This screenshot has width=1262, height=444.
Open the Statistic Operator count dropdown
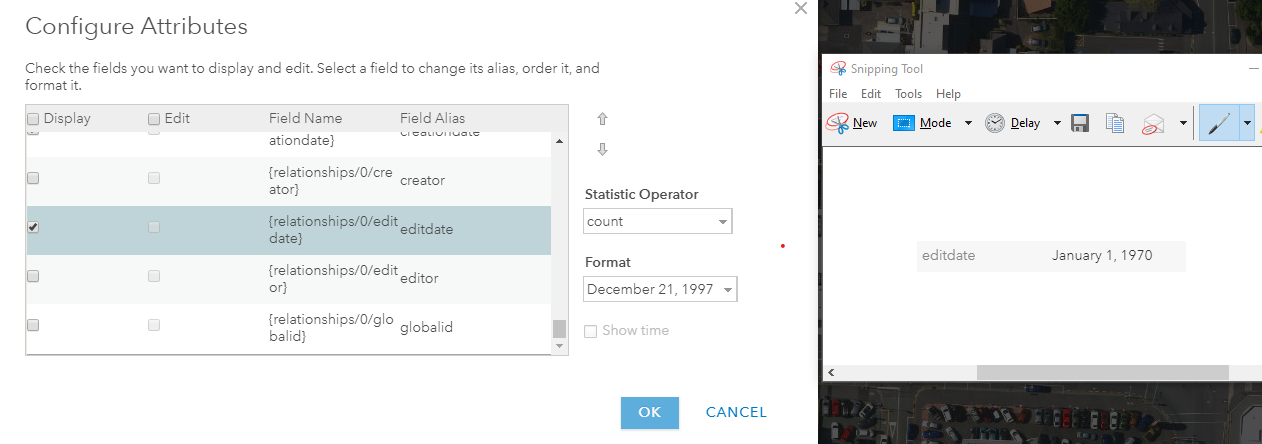click(658, 221)
